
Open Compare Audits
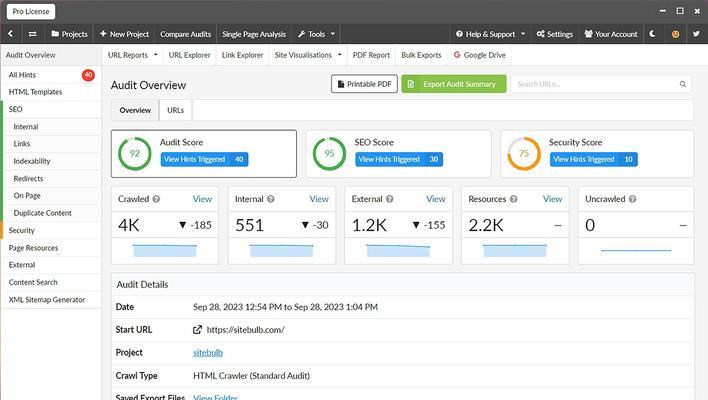(x=186, y=34)
